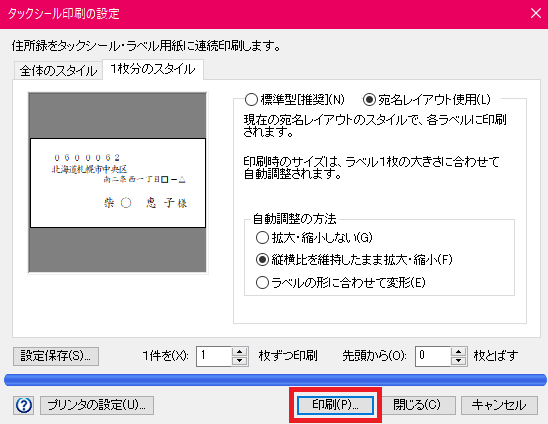Click the 印刷(P)... button
Screen dimensions: 548x424
(x=335, y=405)
